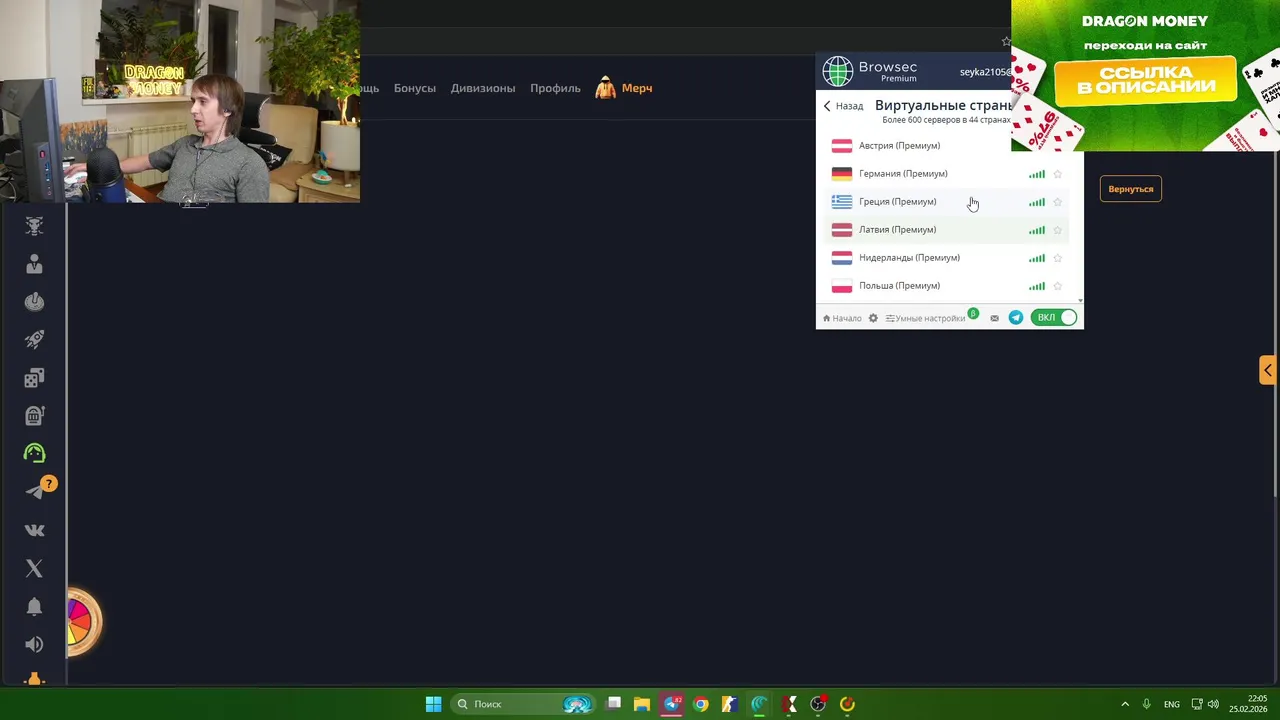The width and height of the screenshot is (1280, 720).
Task: Favorite Польша with its star
Action: 1058,286
